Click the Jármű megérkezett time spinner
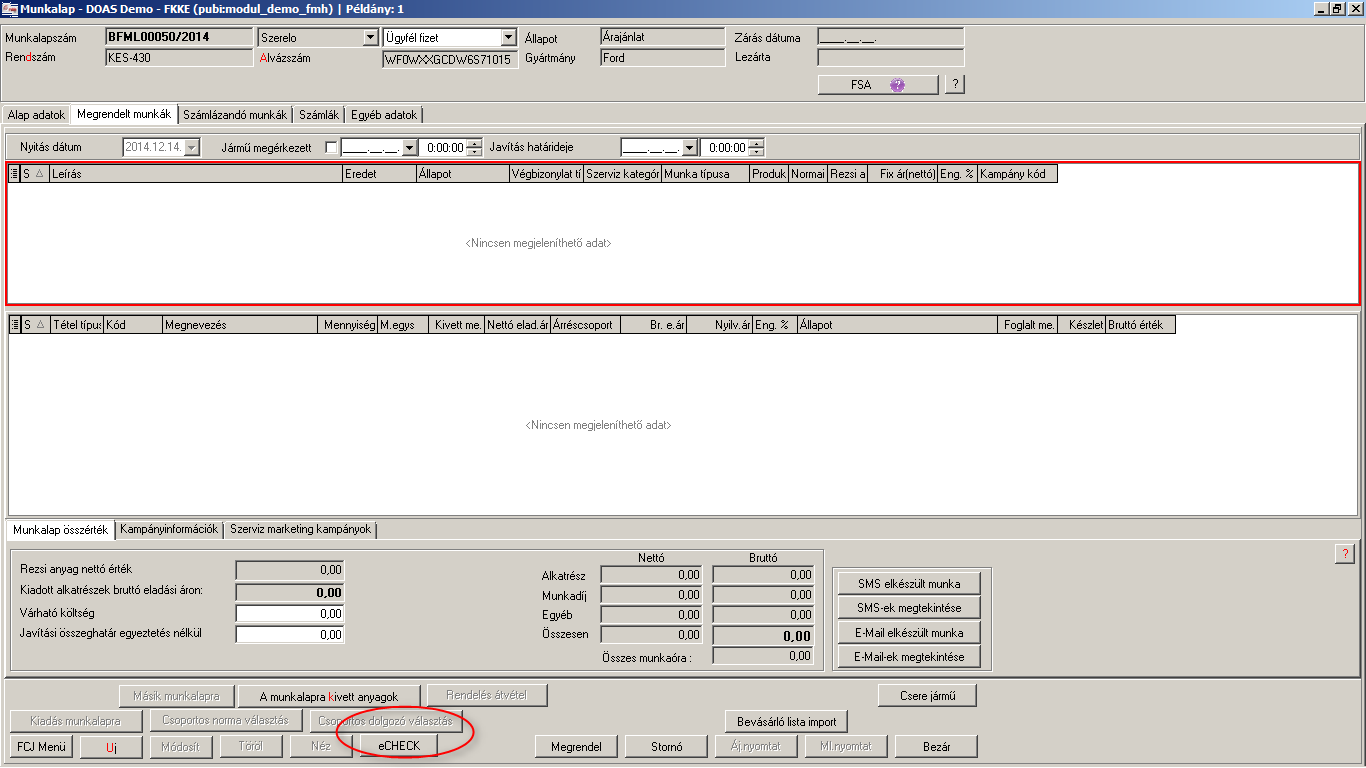This screenshot has width=1366, height=768. [475, 148]
